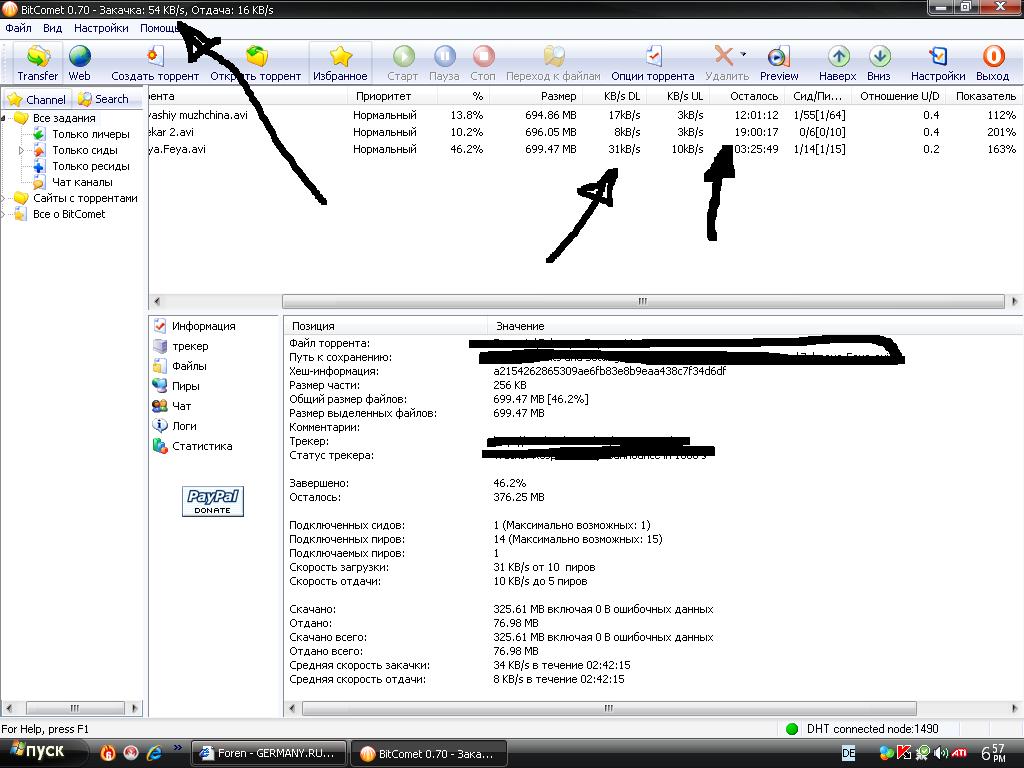
Task: Click the Открыть торрент toolbar icon
Action: click(x=257, y=57)
